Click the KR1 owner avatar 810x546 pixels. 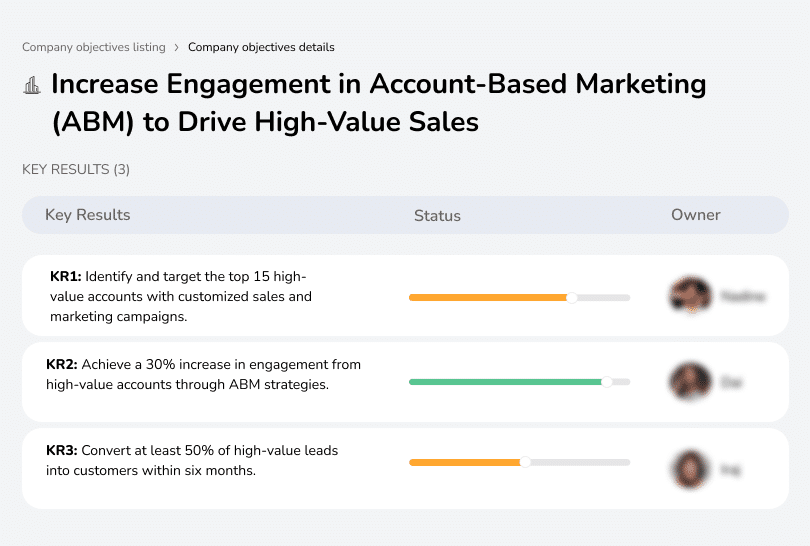[690, 295]
